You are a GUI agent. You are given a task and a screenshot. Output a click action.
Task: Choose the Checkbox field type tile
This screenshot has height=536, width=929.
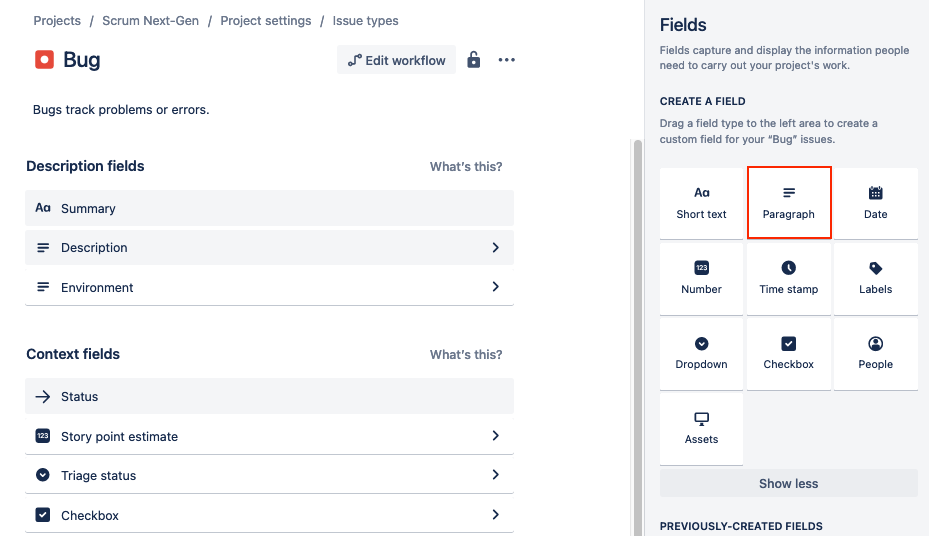point(789,353)
